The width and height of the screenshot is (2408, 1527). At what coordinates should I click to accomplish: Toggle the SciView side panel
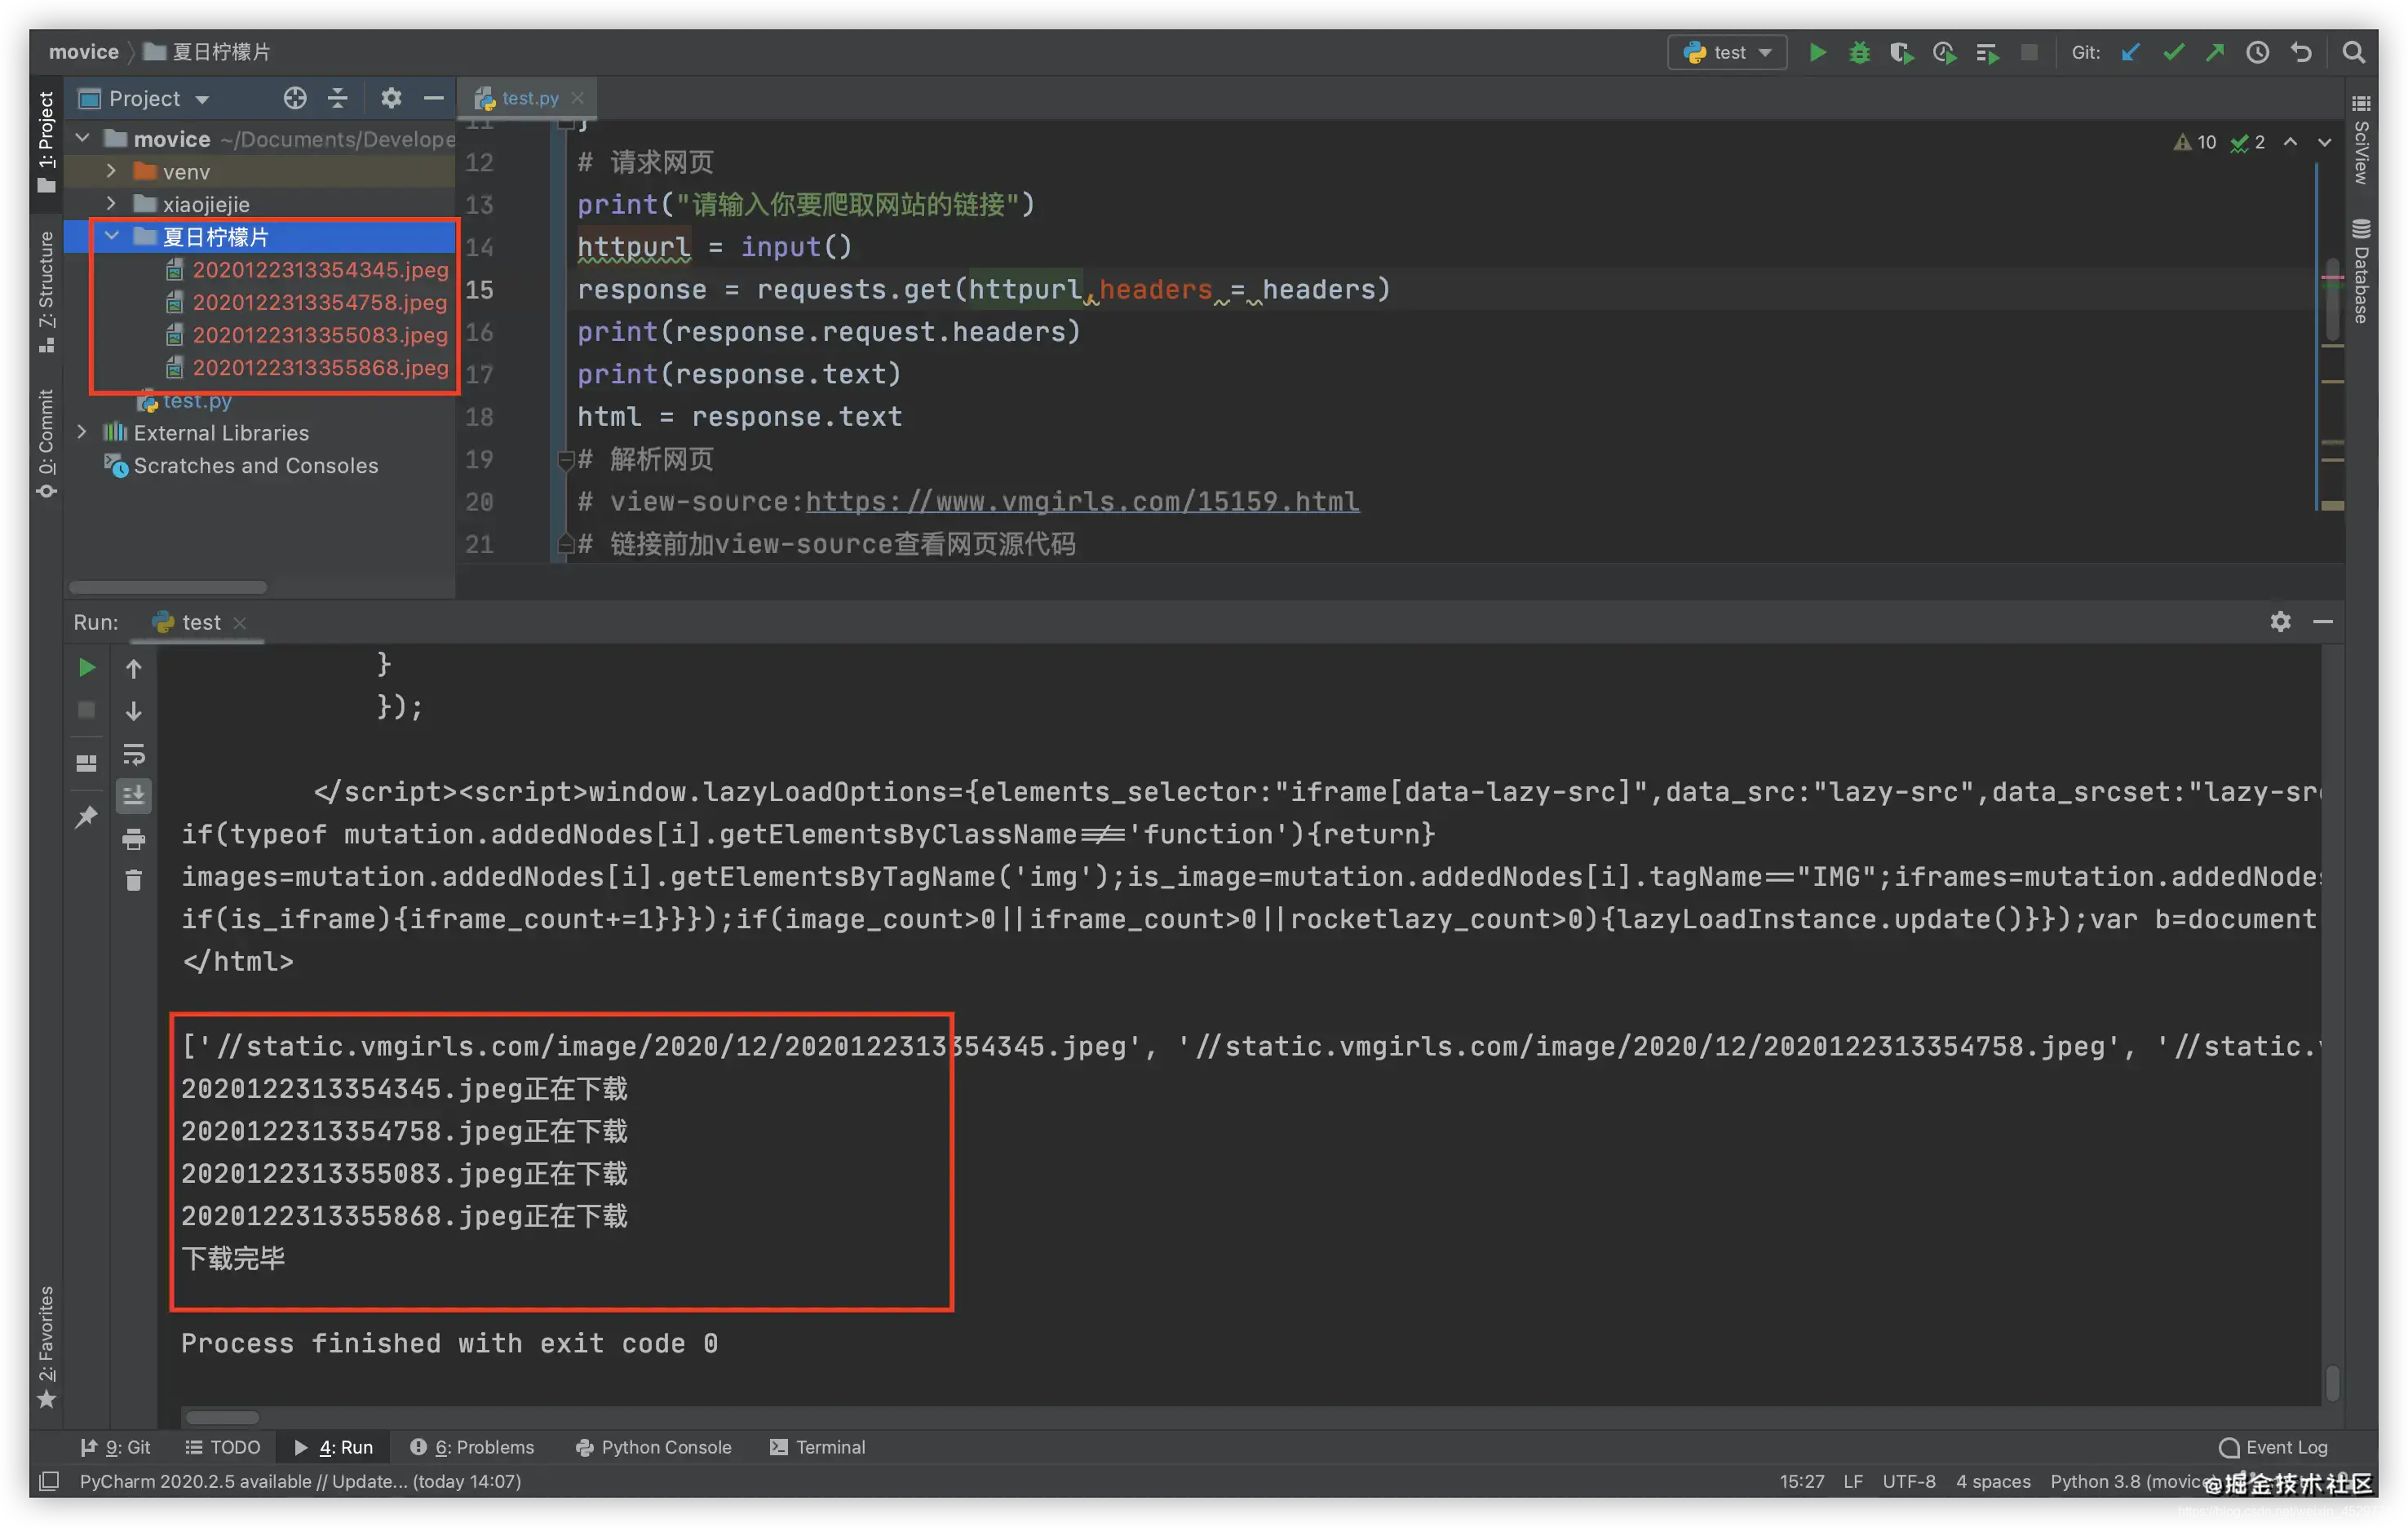click(x=2361, y=141)
